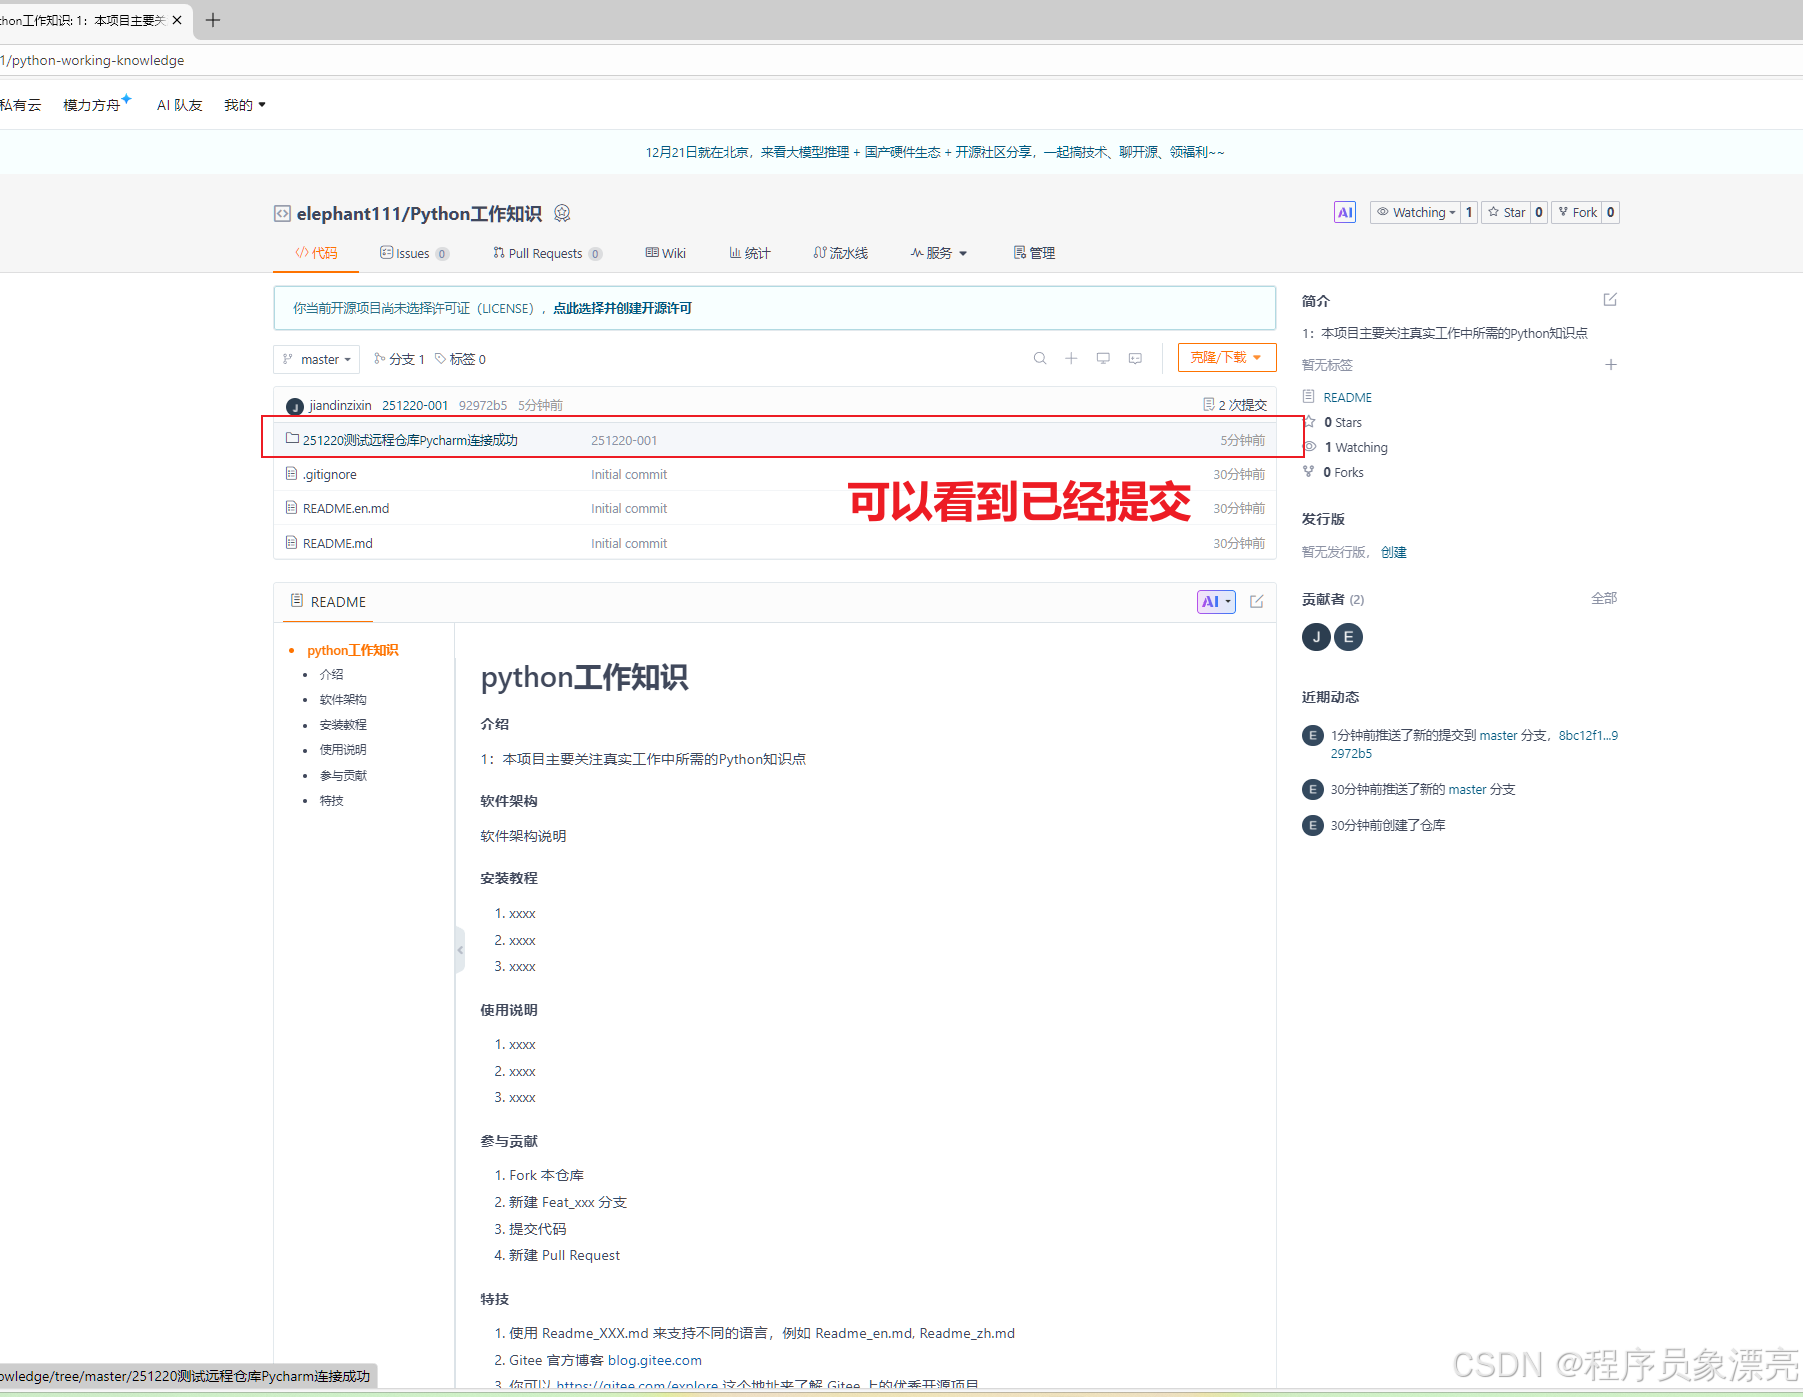1803x1397 pixels.
Task: Click jiandinzixin committer name
Action: (x=340, y=405)
